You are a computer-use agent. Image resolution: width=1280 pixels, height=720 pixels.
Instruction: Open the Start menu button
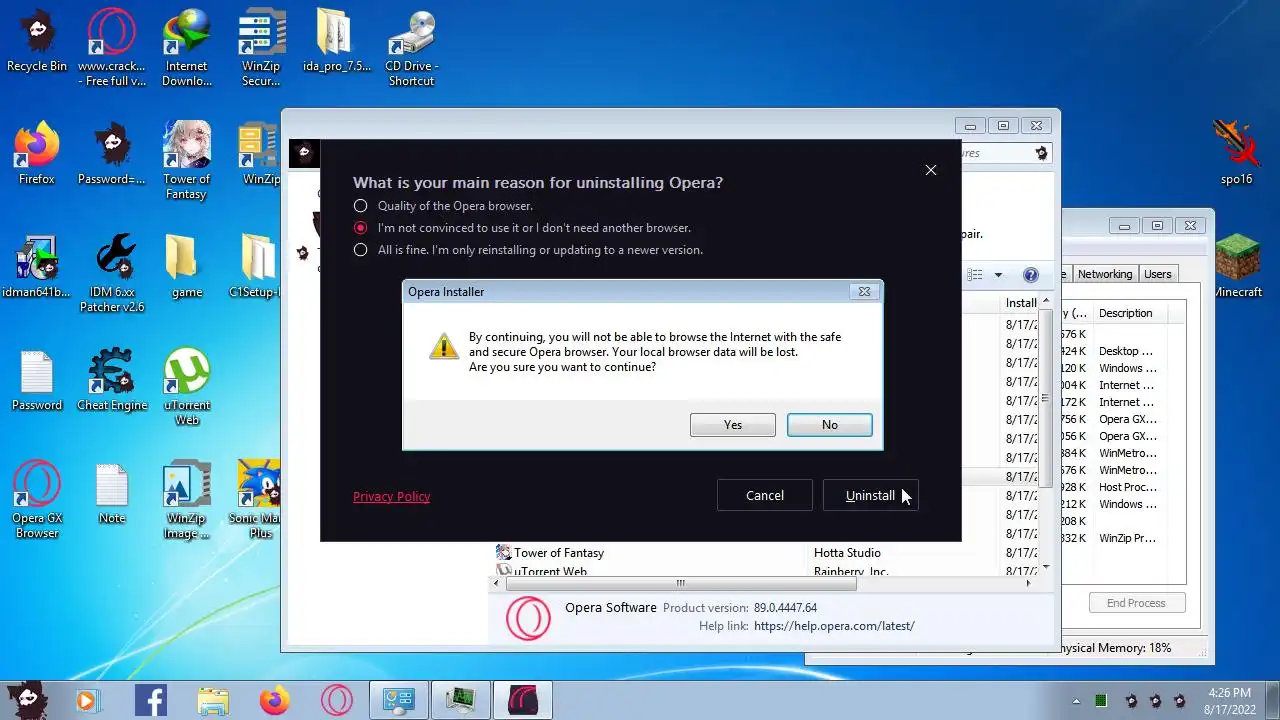point(27,699)
